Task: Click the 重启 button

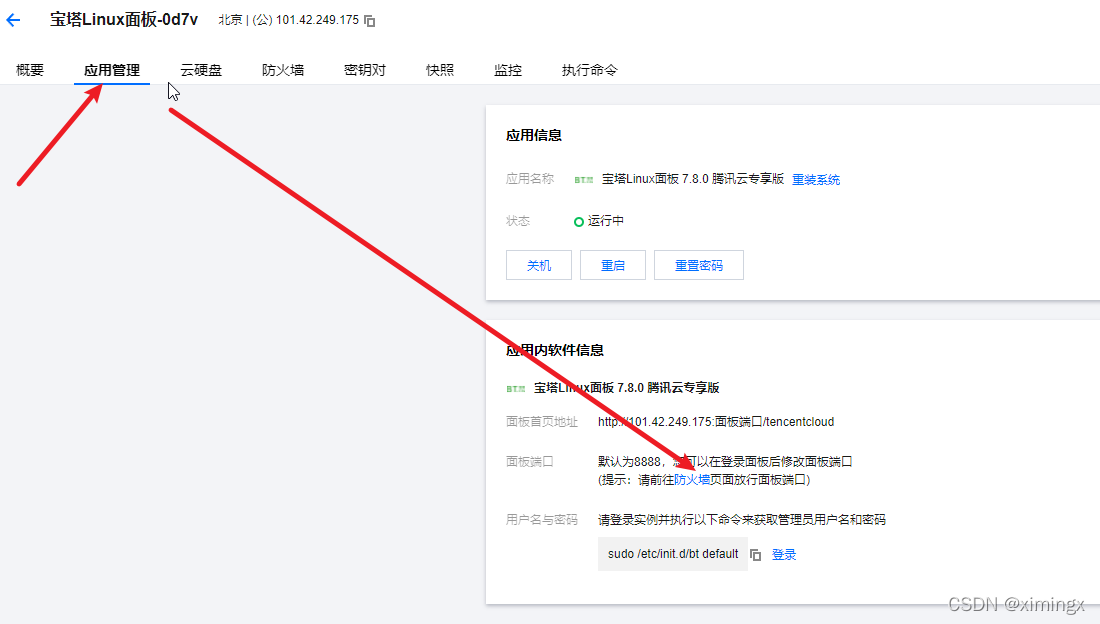Action: tap(612, 265)
